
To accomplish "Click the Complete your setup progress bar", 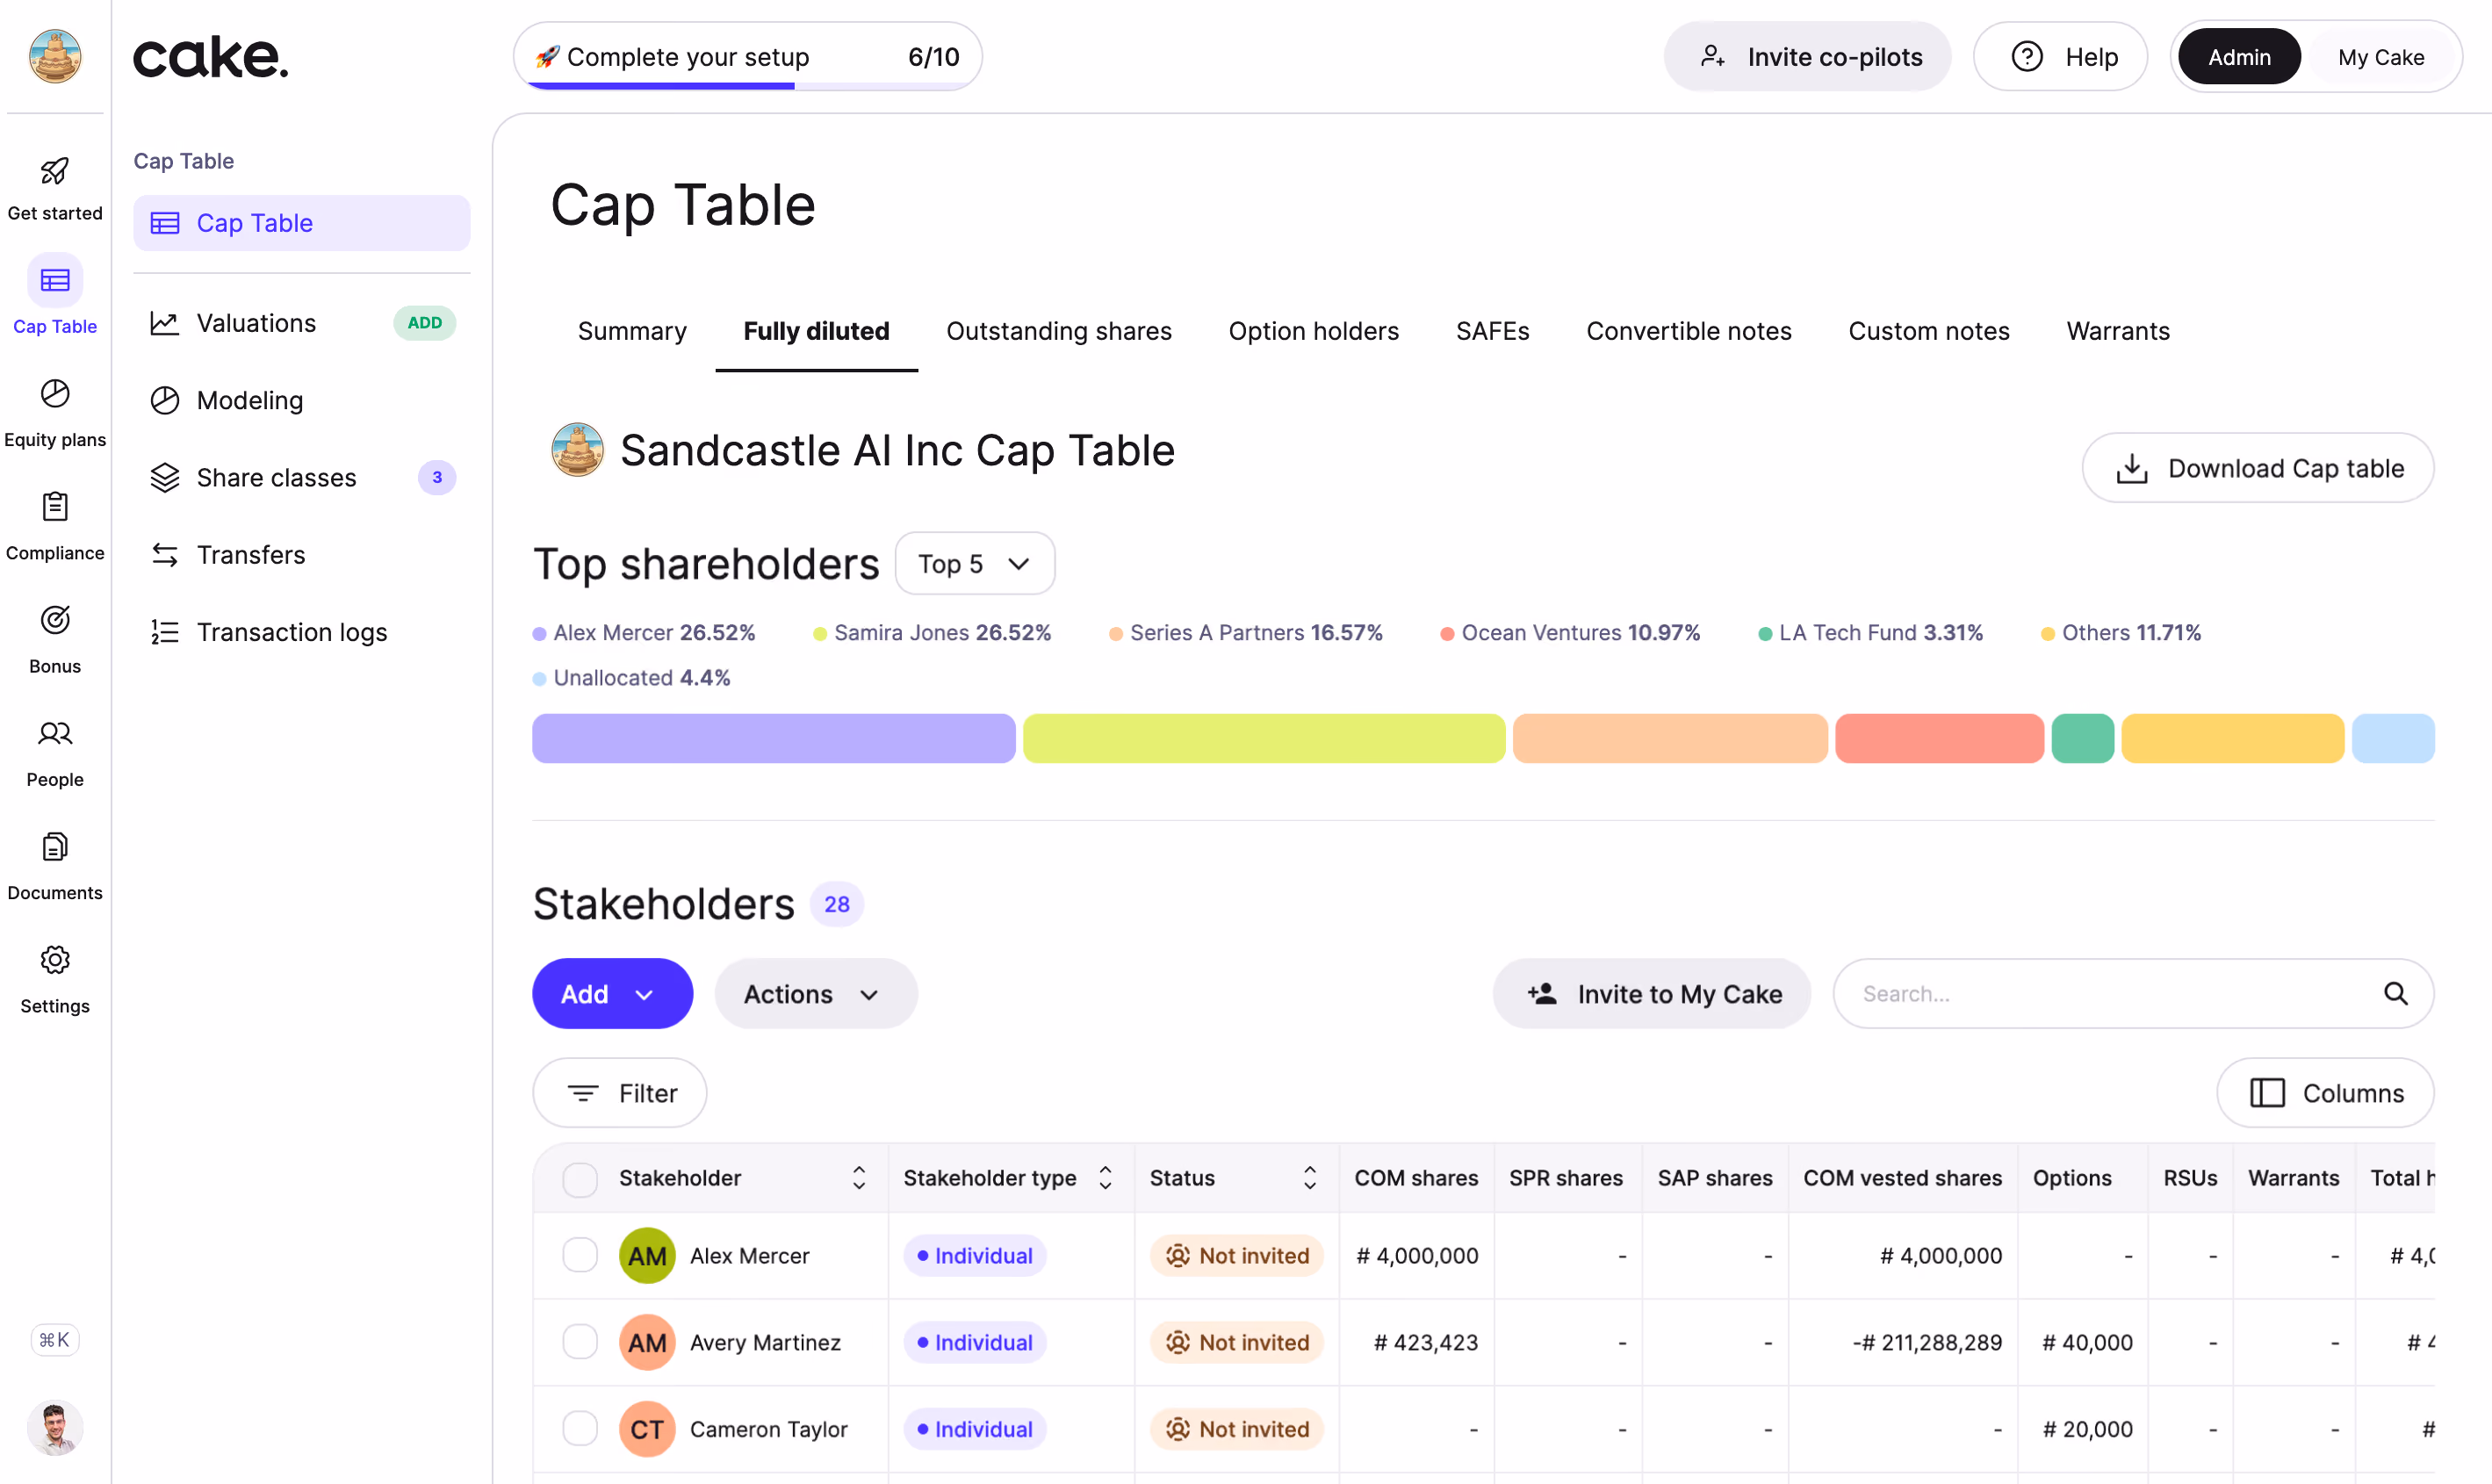I will 747,57.
